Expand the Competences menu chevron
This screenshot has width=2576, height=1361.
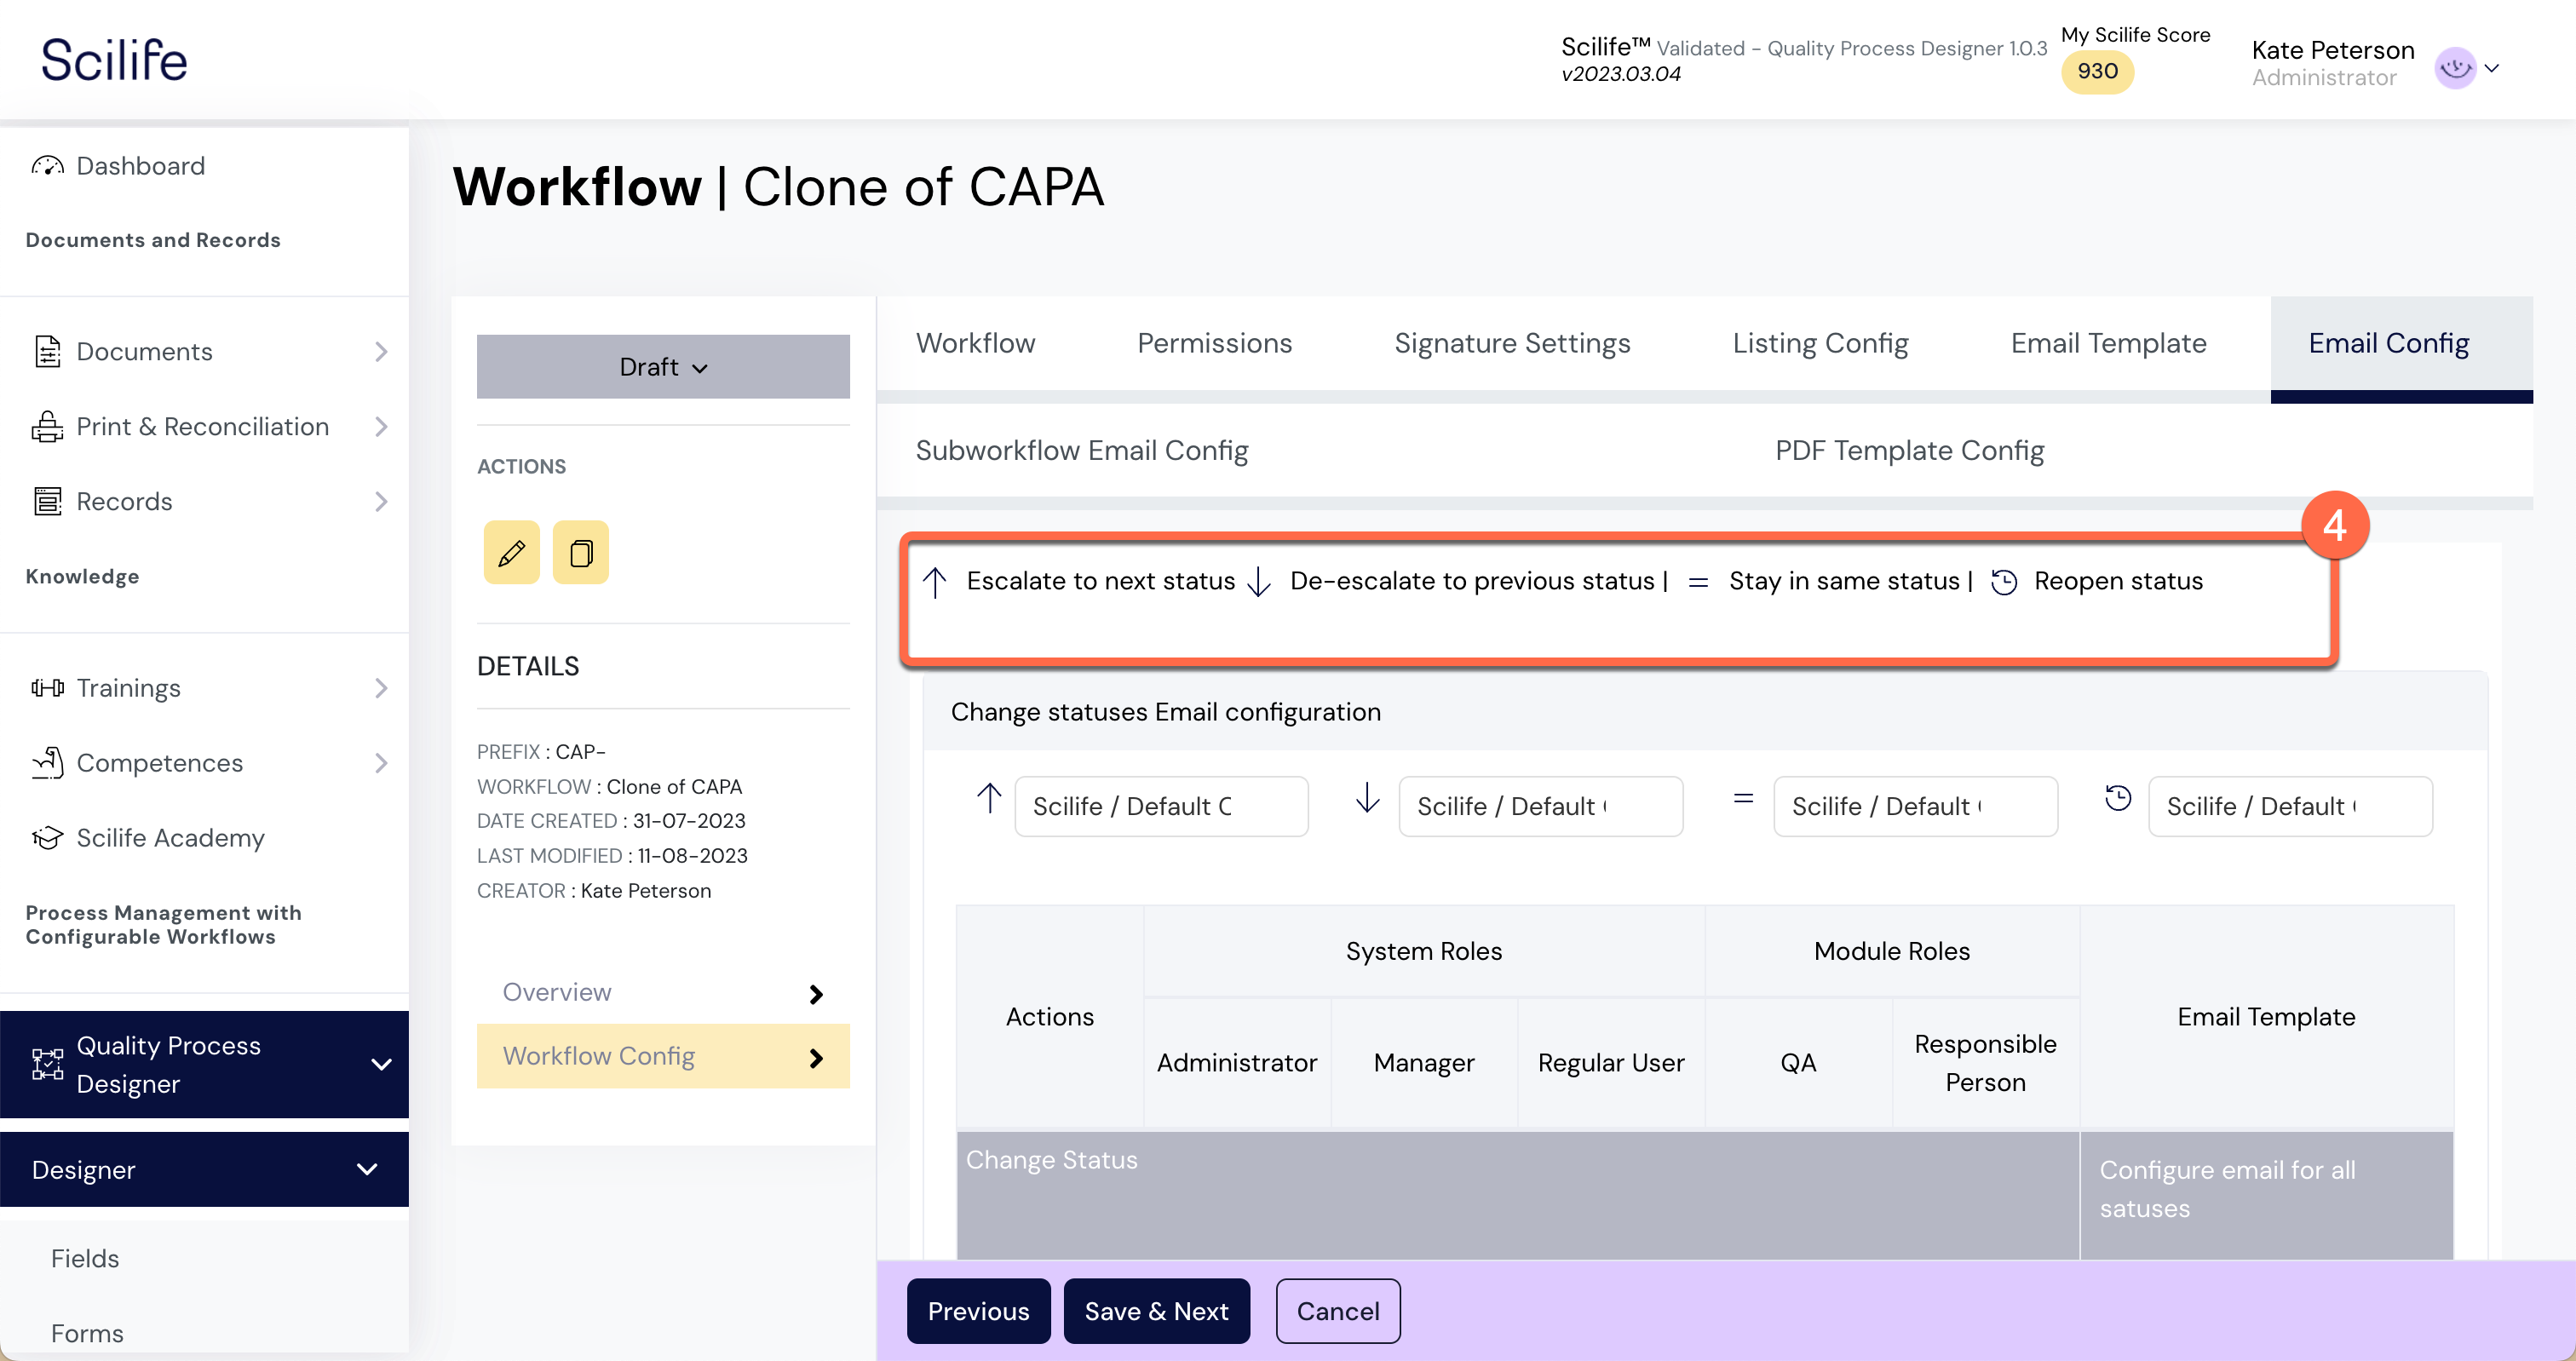tap(381, 763)
